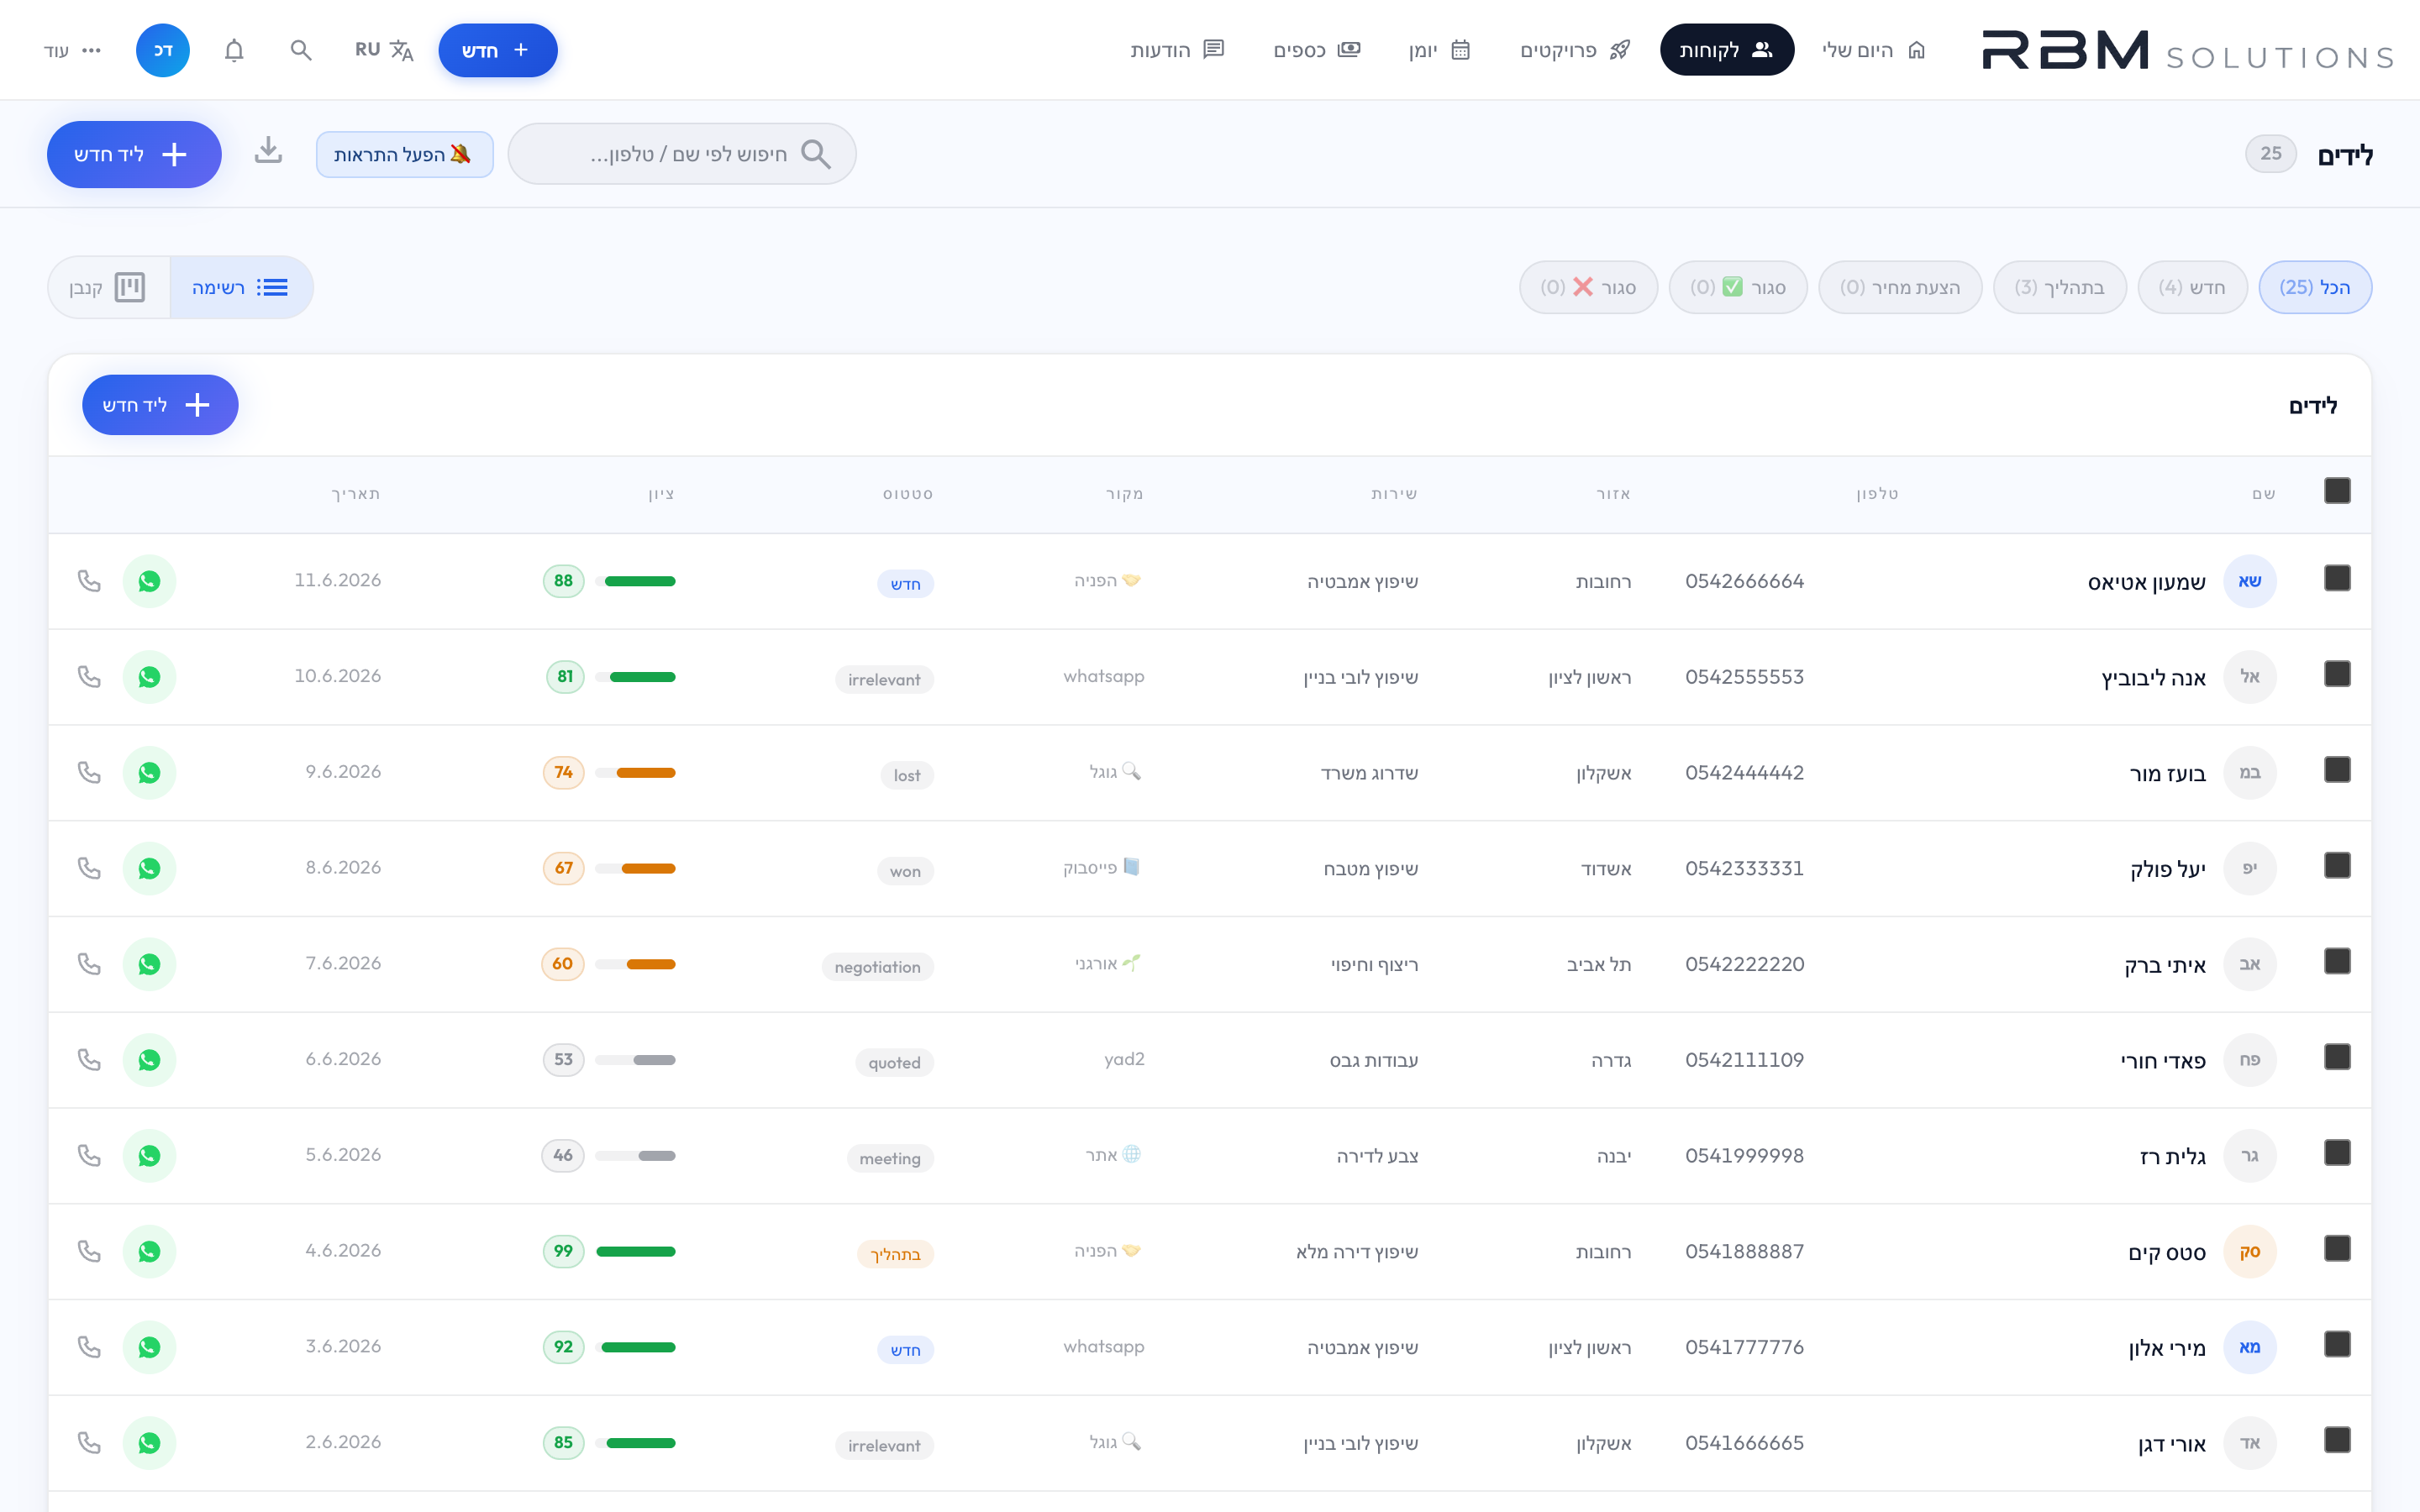Select the checkbox for פאדי חורי
The image size is (2420, 1512).
point(2337,1058)
